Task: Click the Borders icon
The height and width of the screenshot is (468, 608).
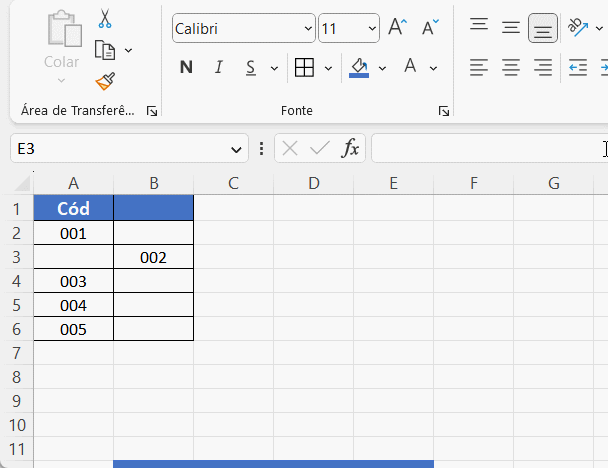Action: coord(304,68)
